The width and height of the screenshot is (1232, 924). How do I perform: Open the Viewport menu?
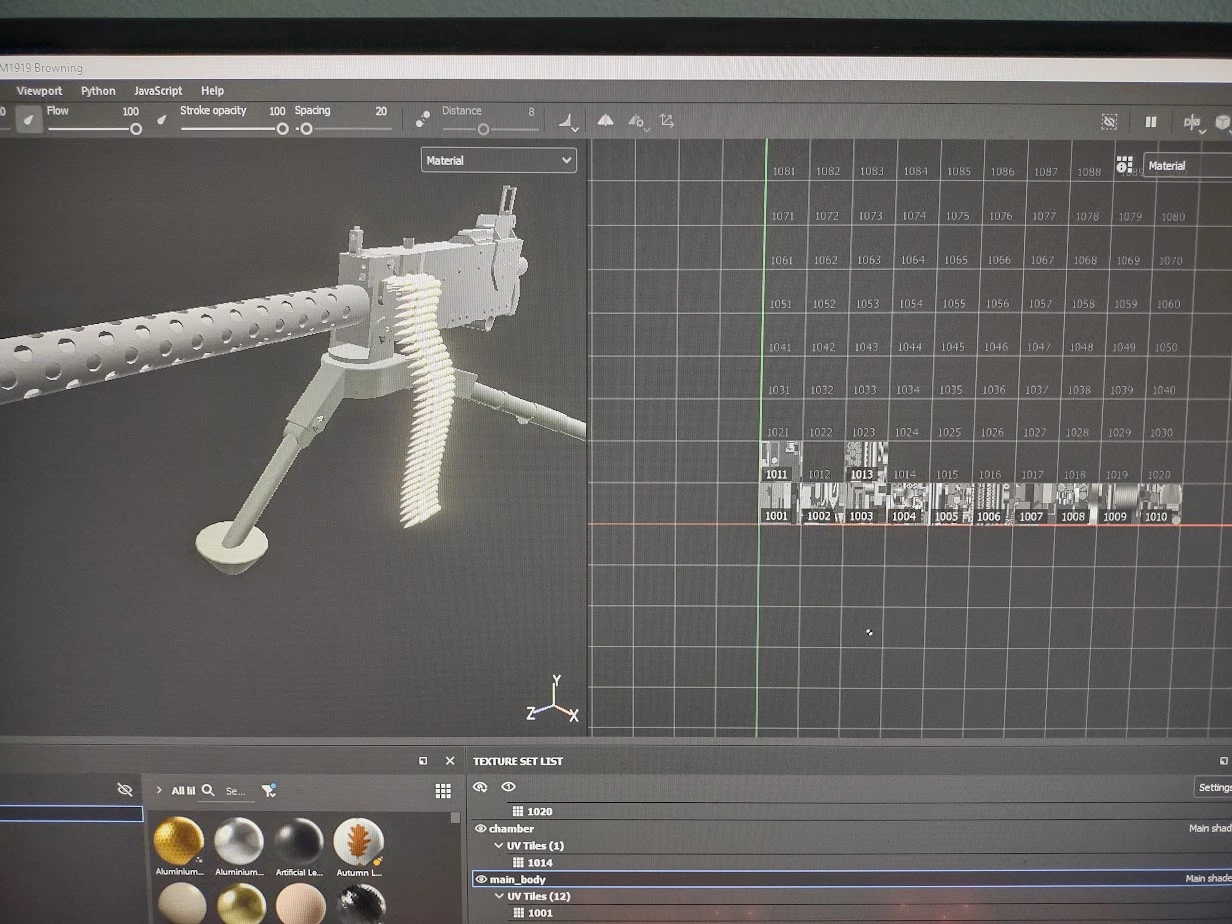[39, 91]
